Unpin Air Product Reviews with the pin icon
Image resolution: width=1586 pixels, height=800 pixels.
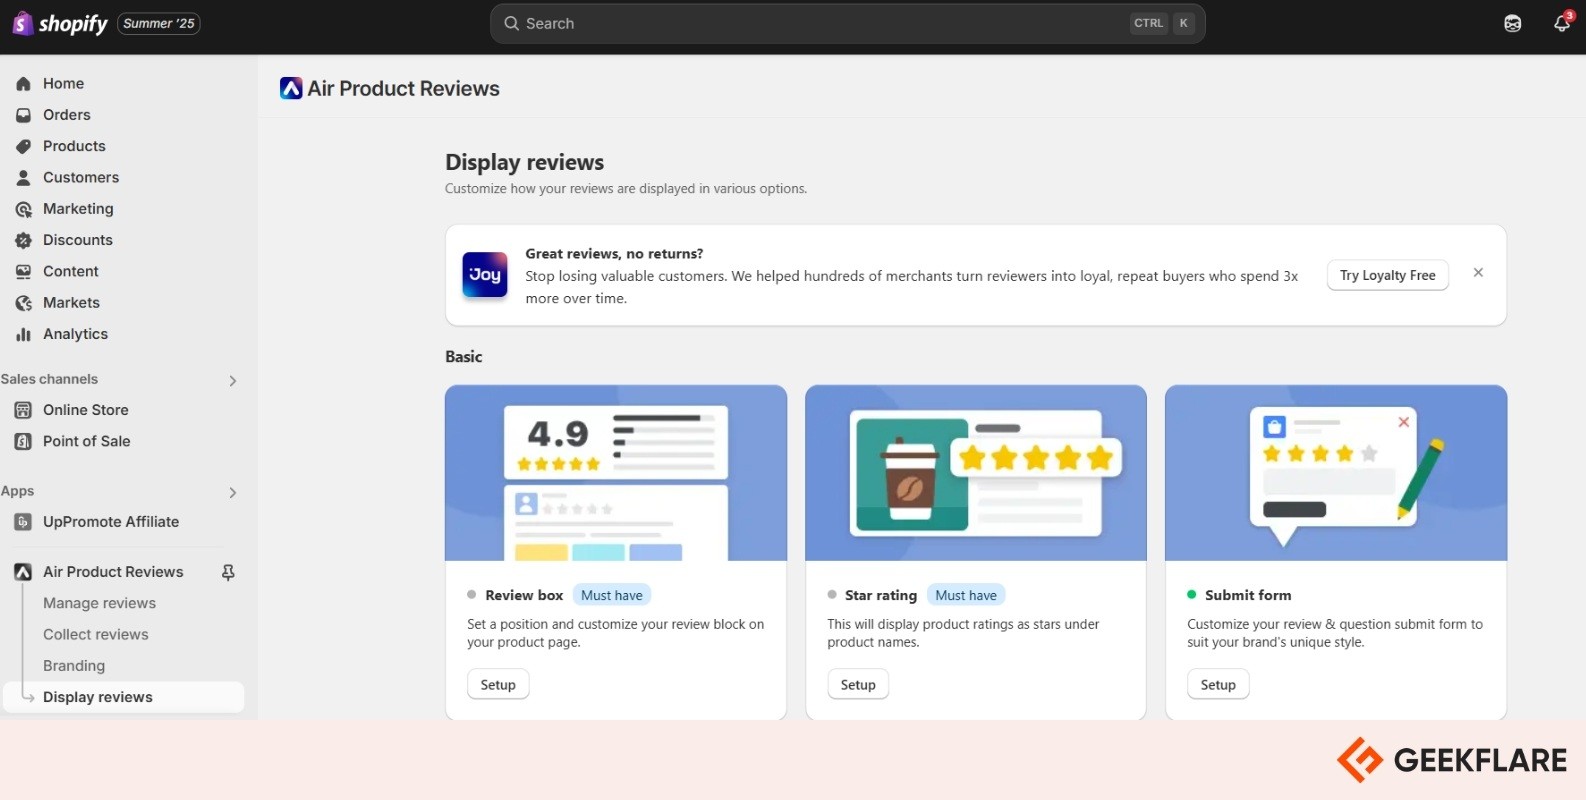[228, 572]
